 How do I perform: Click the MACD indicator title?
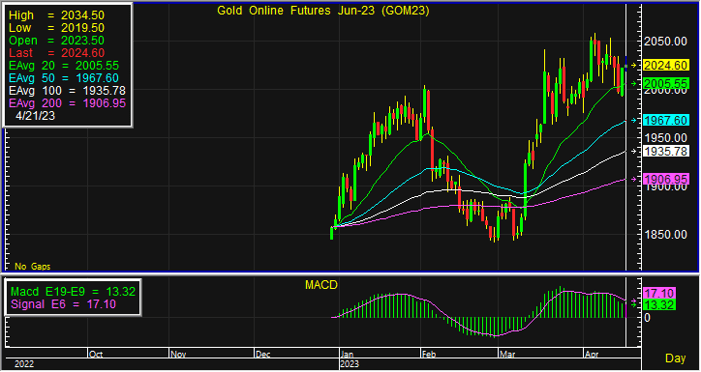tap(321, 285)
